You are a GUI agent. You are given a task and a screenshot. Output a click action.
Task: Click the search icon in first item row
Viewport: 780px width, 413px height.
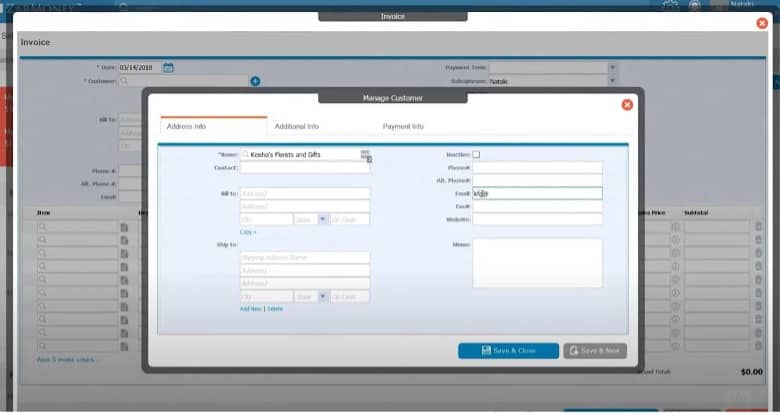click(x=42, y=228)
